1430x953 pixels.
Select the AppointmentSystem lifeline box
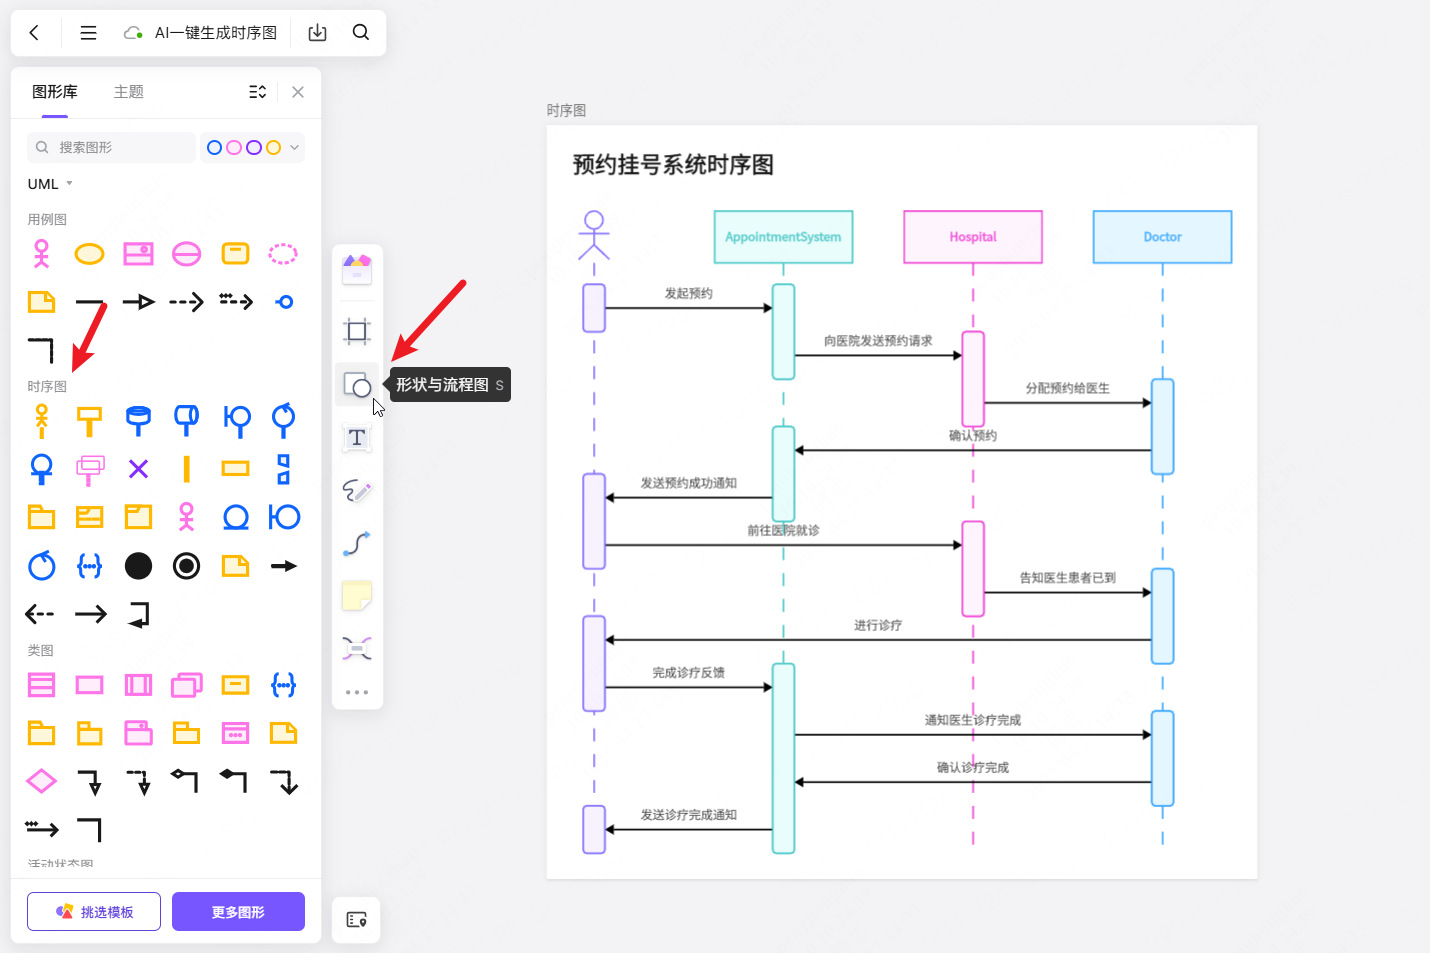[x=783, y=237]
